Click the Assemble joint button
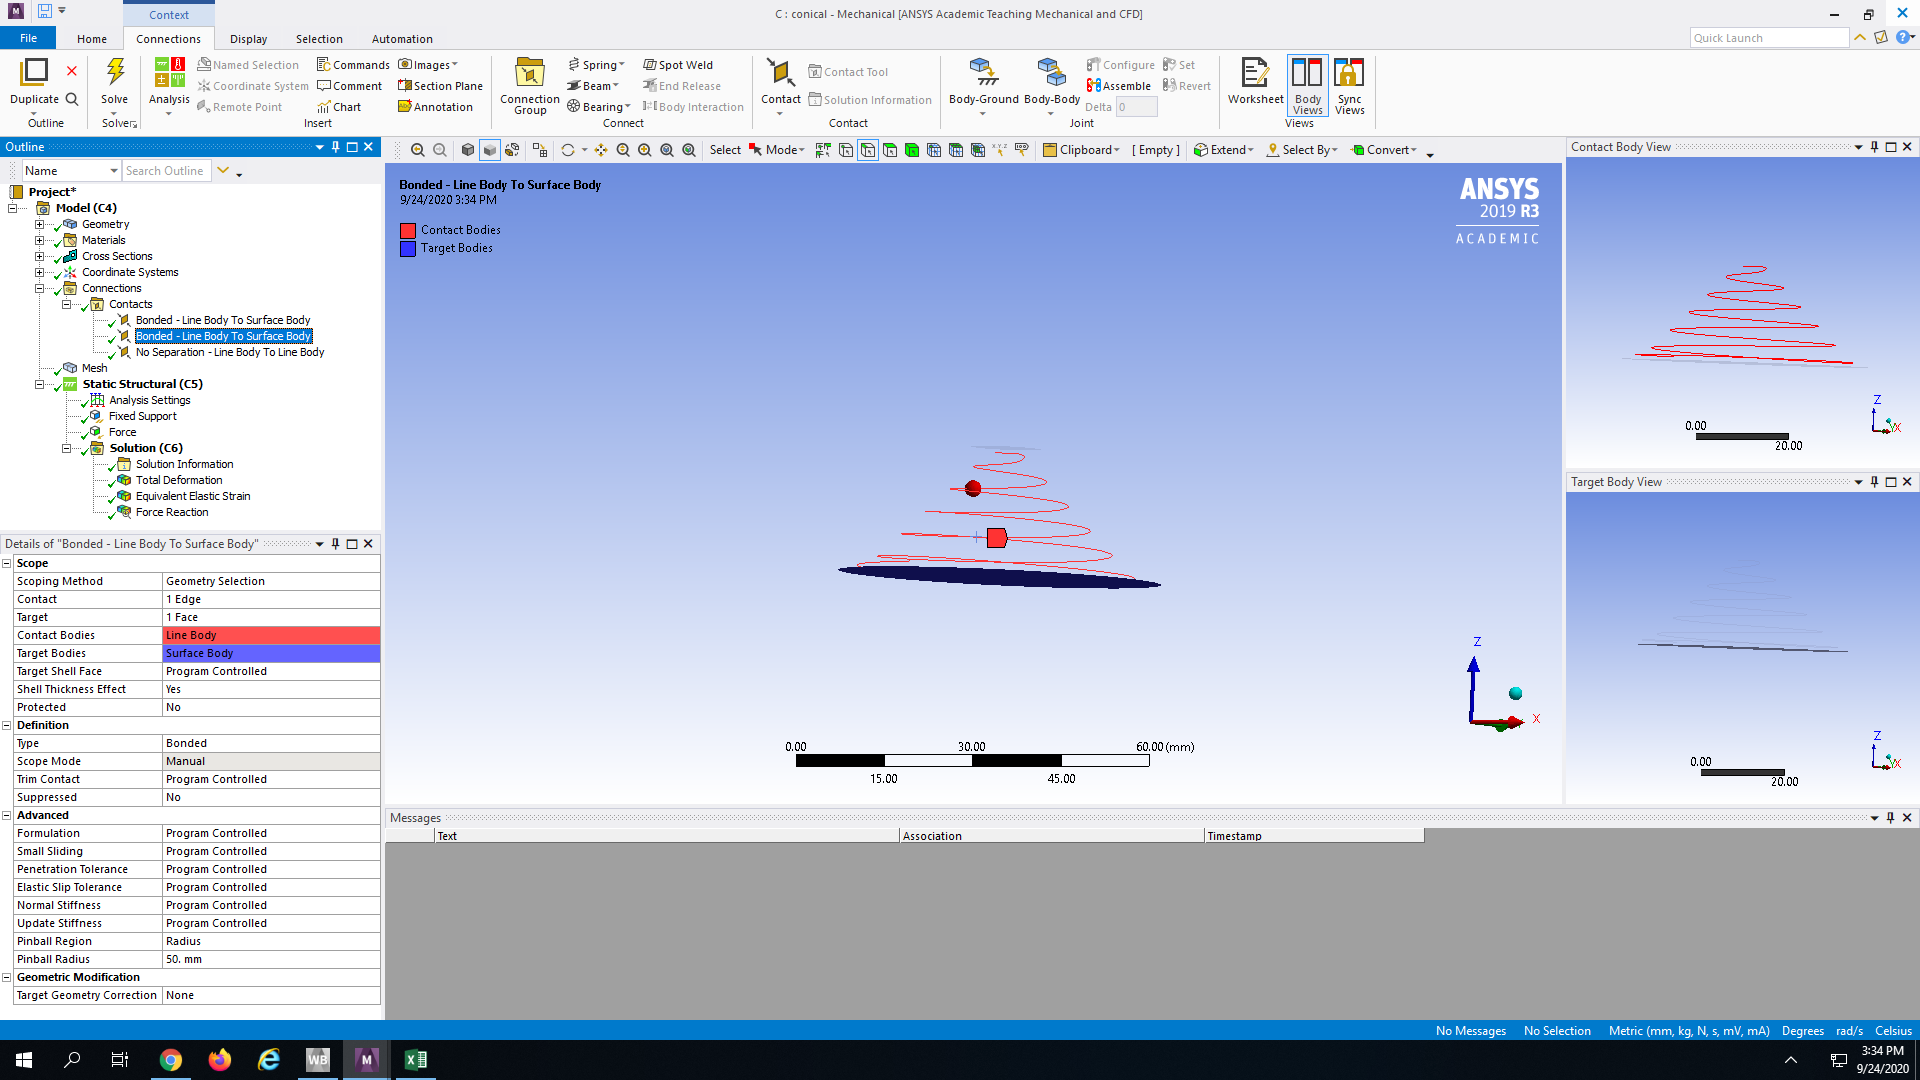Image resolution: width=1920 pixels, height=1080 pixels. 1119,86
